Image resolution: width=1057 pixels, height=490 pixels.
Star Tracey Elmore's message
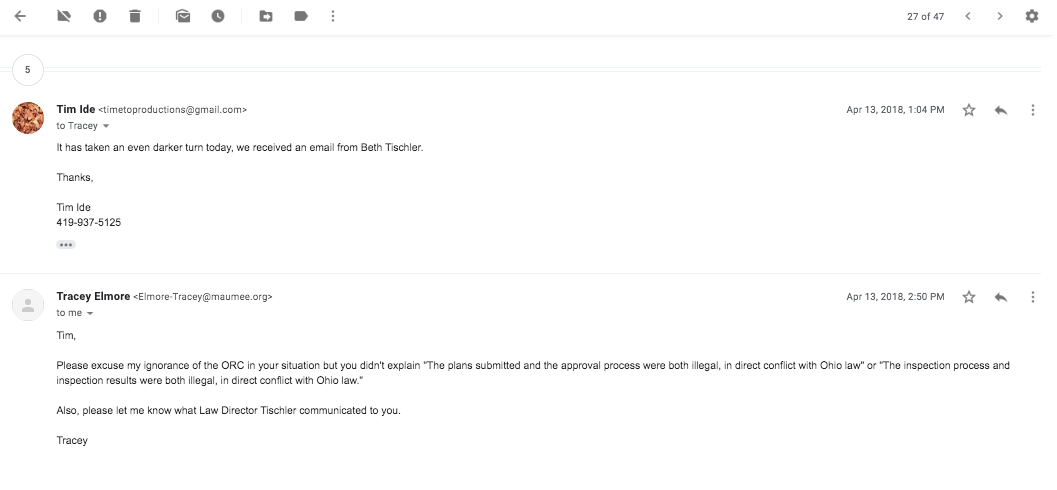coord(968,297)
